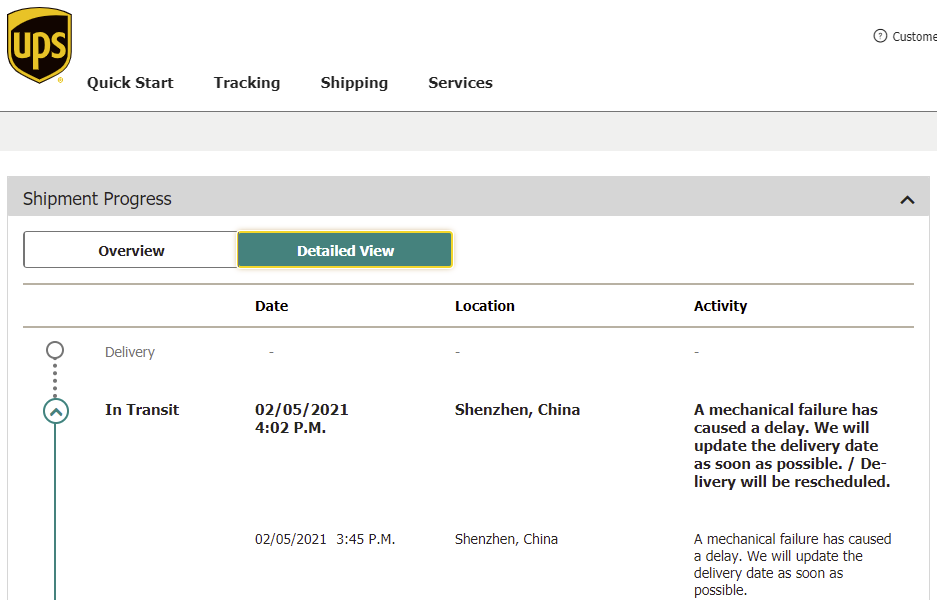Screen dimensions: 937x600
Task: Click the Date column header
Action: tap(271, 306)
